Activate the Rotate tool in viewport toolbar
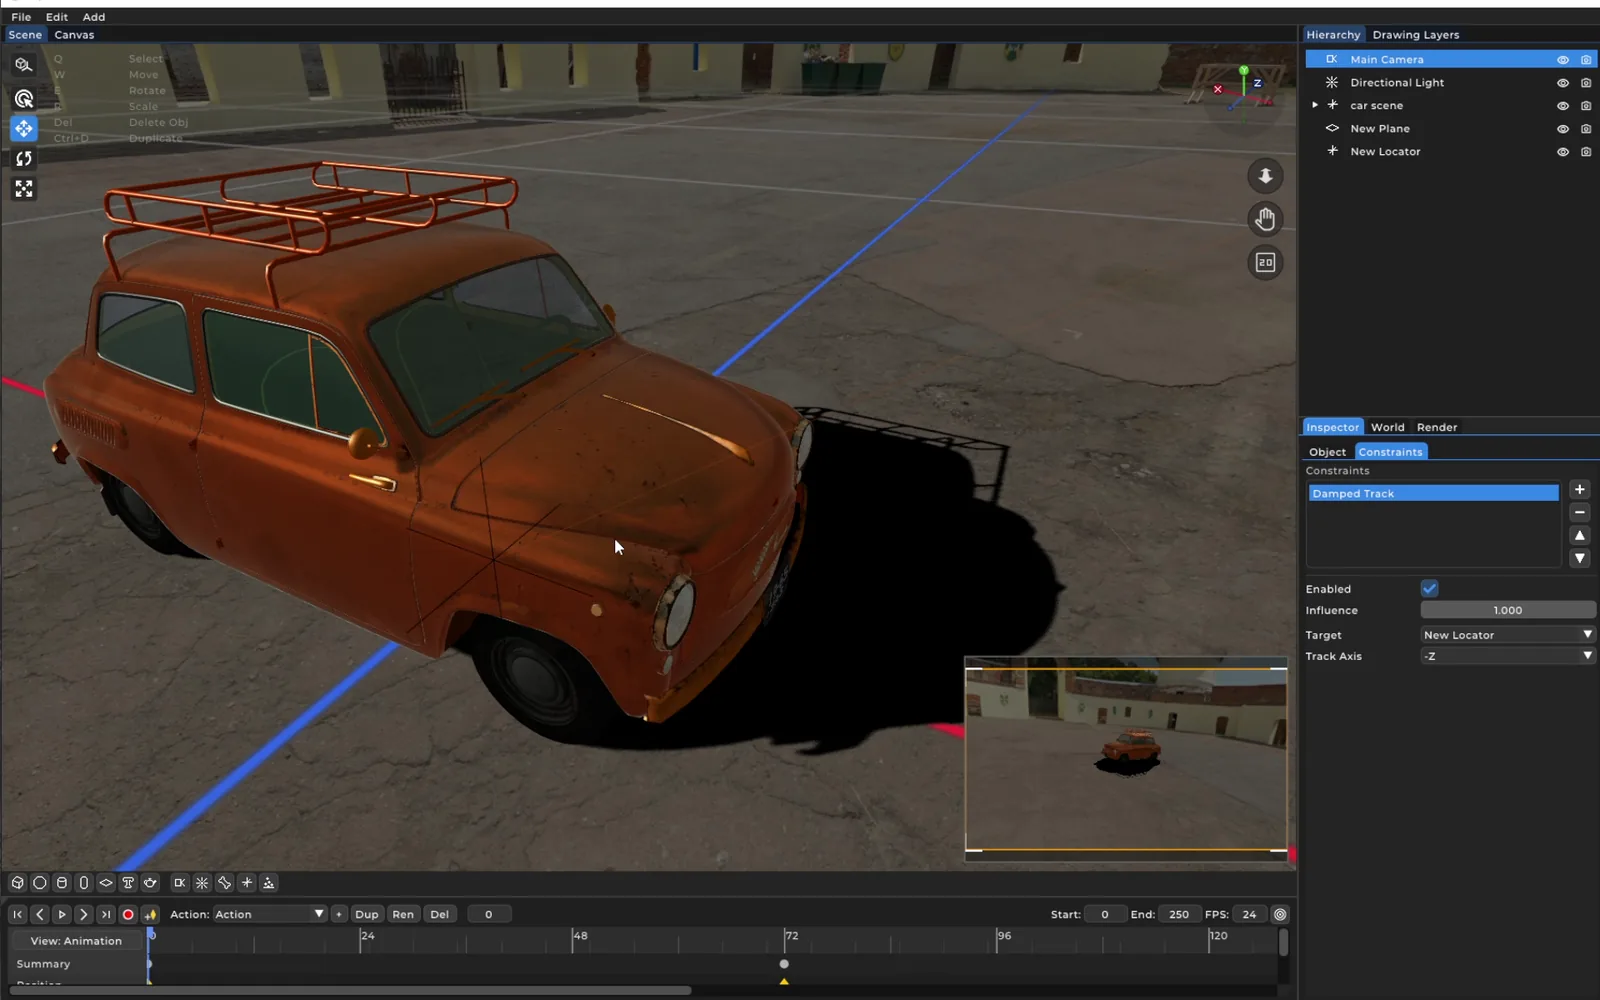The height and width of the screenshot is (1000, 1600). click(x=23, y=159)
